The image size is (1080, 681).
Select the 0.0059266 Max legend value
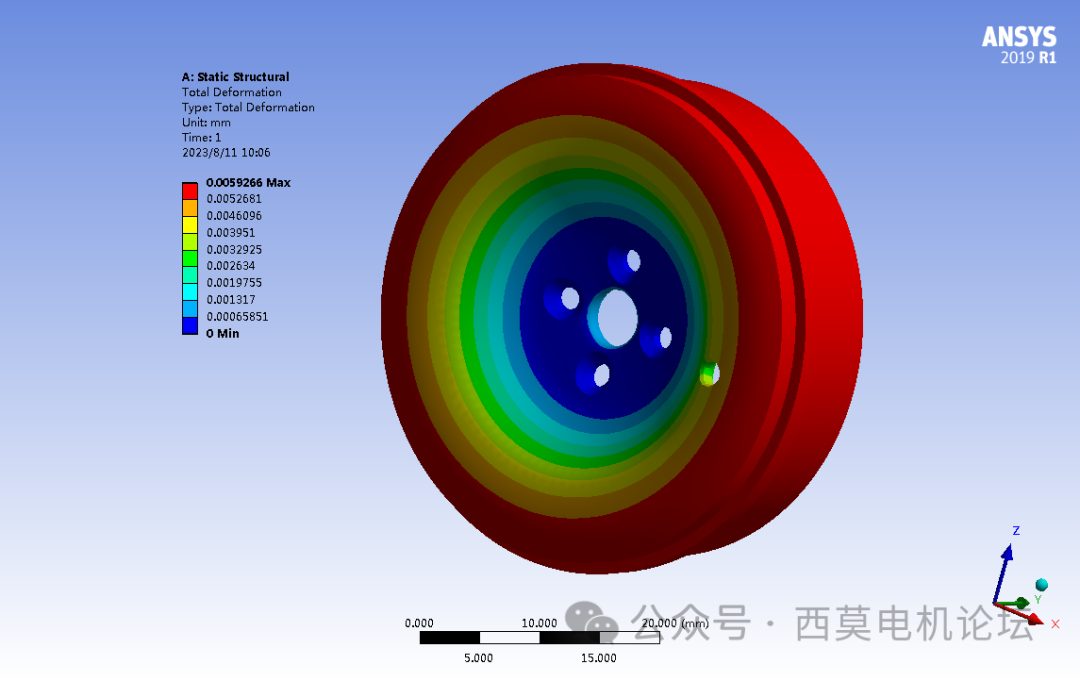point(249,182)
